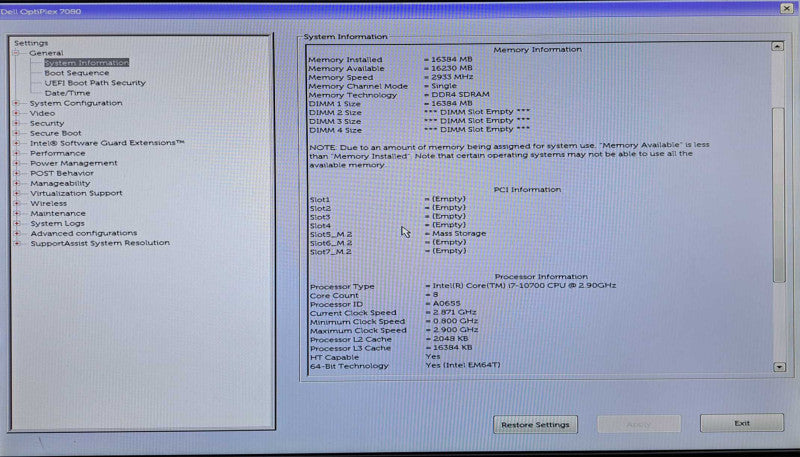Viewport: 800px width, 457px height.
Task: Expand the Advanced configurations node
Action: 16,234
